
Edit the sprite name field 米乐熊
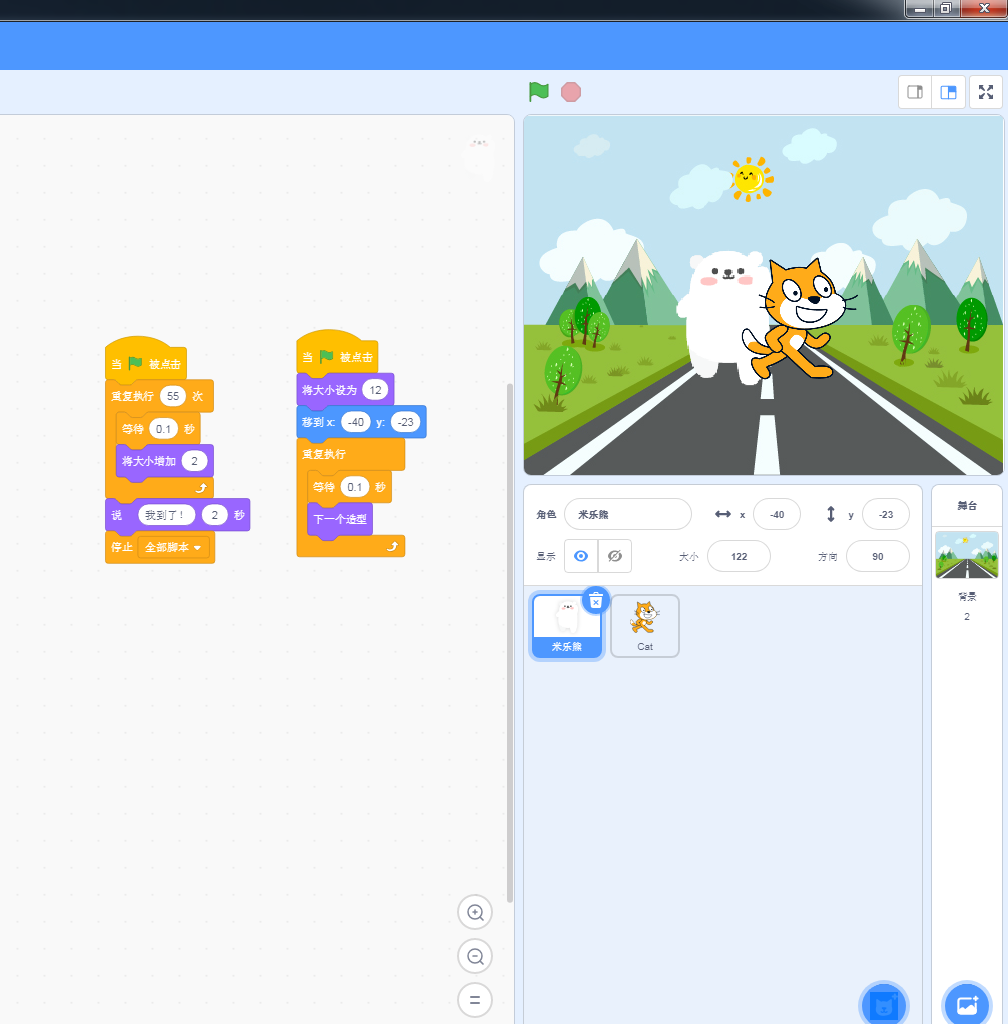click(628, 515)
